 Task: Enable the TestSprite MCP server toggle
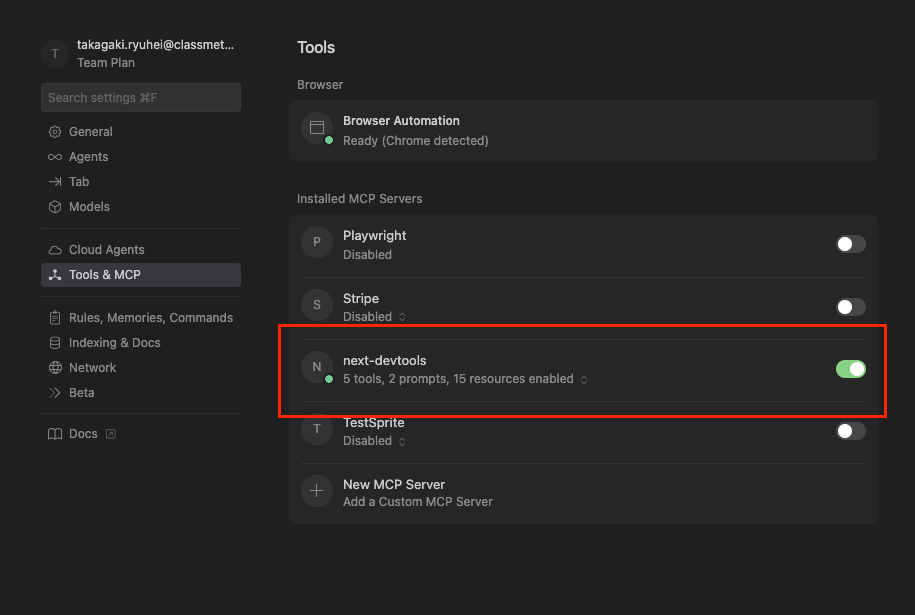click(x=850, y=431)
